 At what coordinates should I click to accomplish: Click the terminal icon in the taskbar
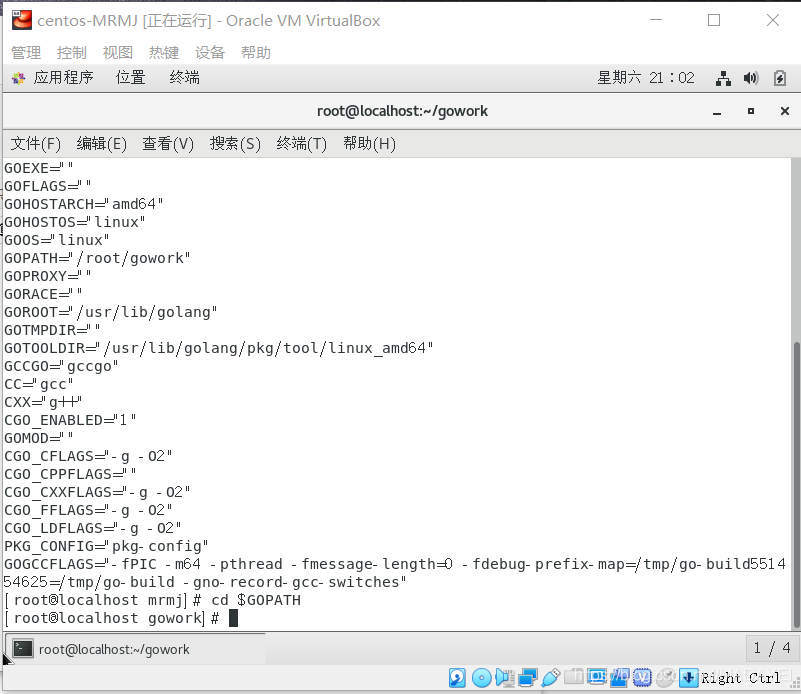coord(23,649)
